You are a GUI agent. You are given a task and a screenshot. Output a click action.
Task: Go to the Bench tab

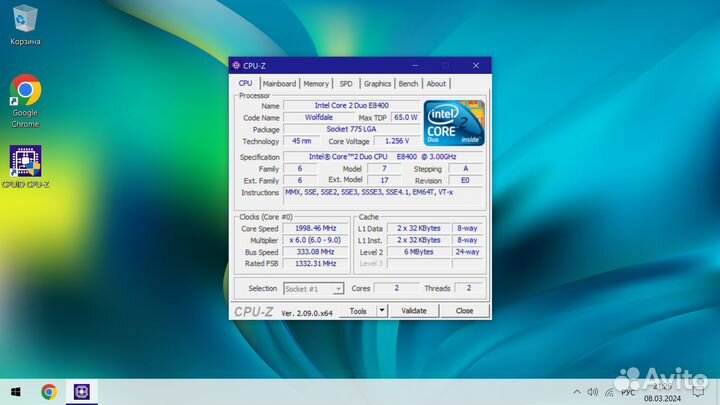pyautogui.click(x=408, y=84)
